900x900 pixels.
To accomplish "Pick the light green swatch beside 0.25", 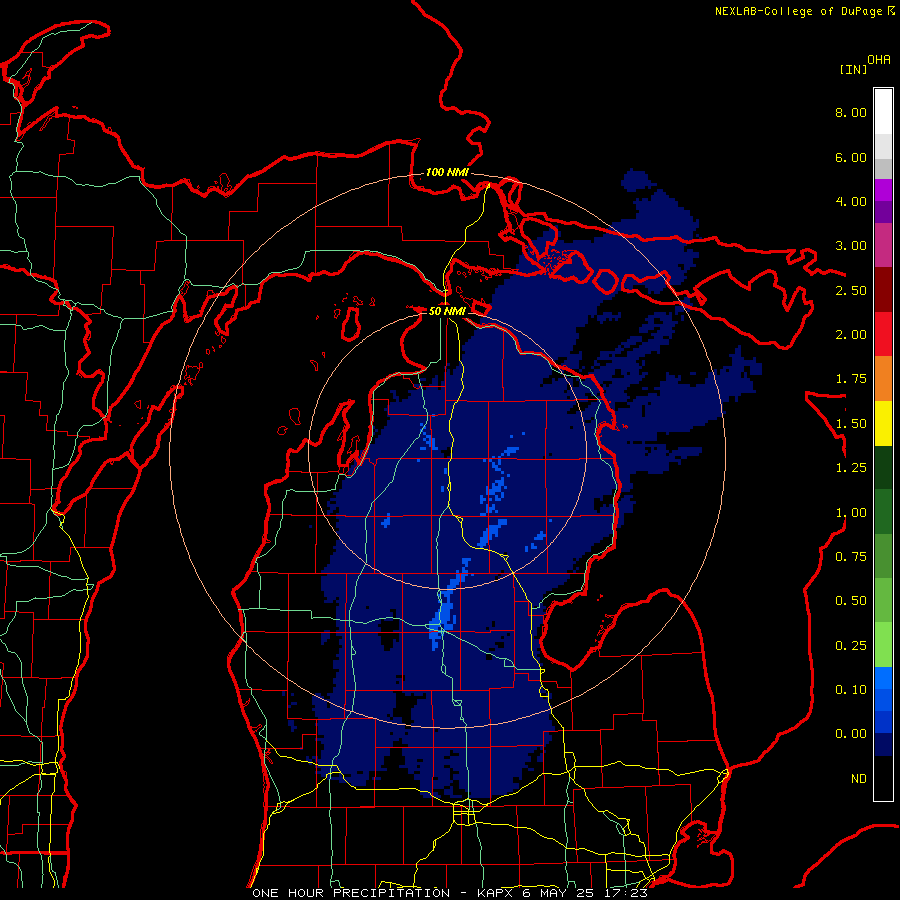I will [883, 645].
